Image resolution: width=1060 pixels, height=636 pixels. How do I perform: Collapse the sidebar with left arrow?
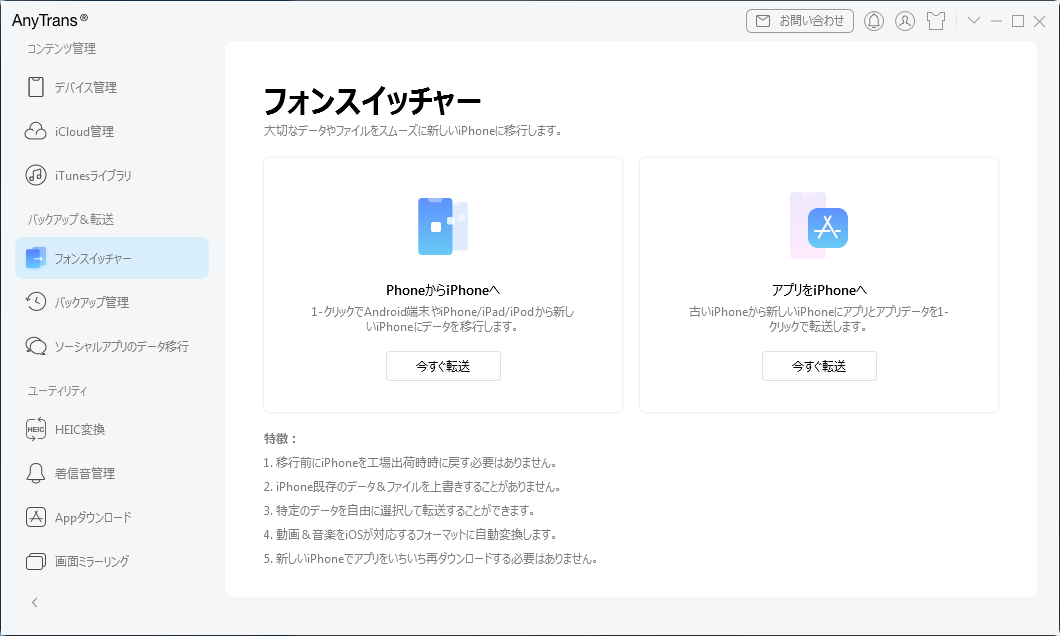pos(35,603)
